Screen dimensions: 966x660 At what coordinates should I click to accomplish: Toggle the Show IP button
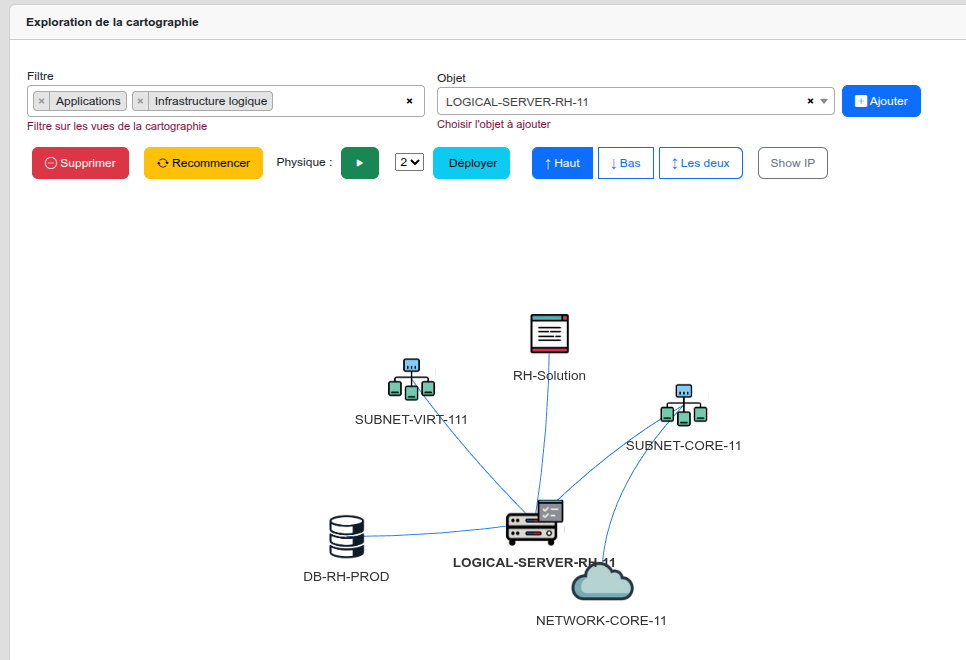tap(792, 163)
